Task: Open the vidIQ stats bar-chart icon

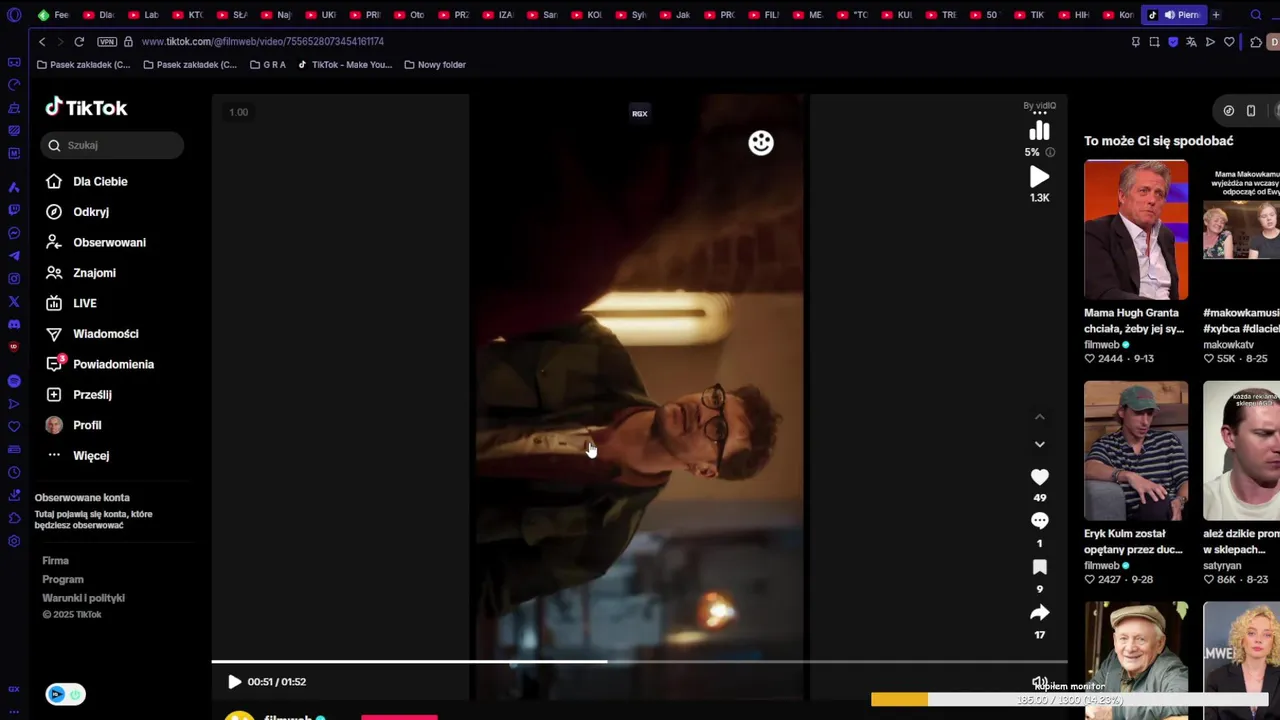Action: pos(1039,131)
